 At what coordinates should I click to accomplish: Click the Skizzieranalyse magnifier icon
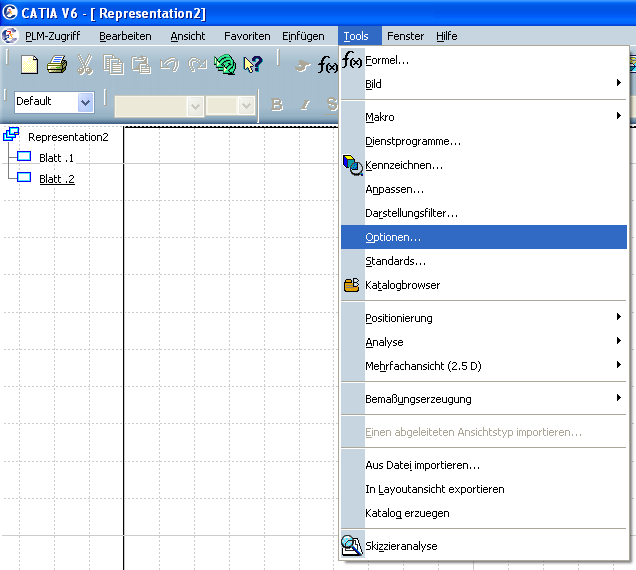point(352,546)
